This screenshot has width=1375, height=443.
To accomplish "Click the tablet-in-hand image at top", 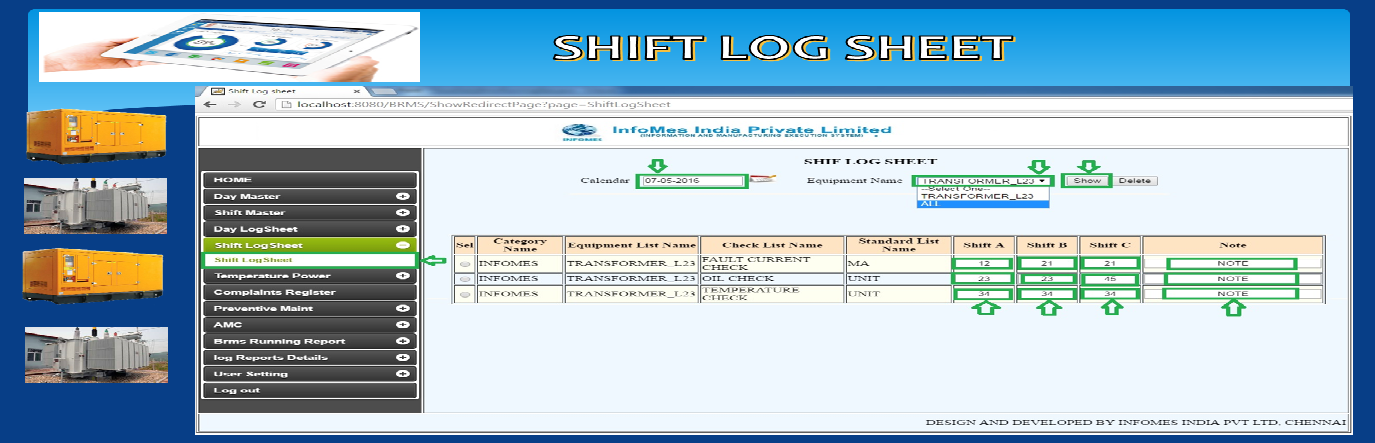I will [x=229, y=45].
